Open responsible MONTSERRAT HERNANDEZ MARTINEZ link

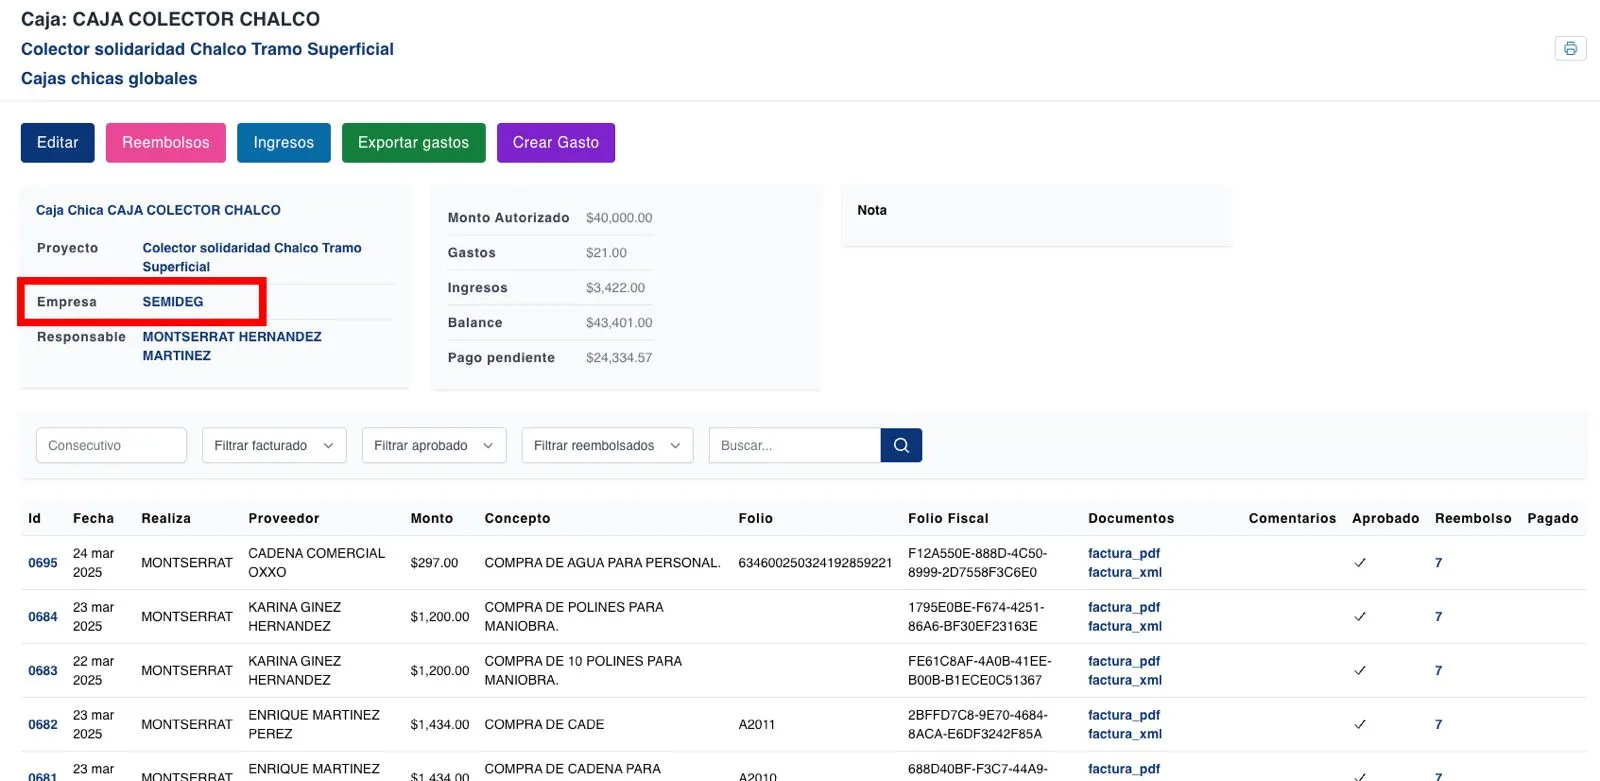(231, 346)
